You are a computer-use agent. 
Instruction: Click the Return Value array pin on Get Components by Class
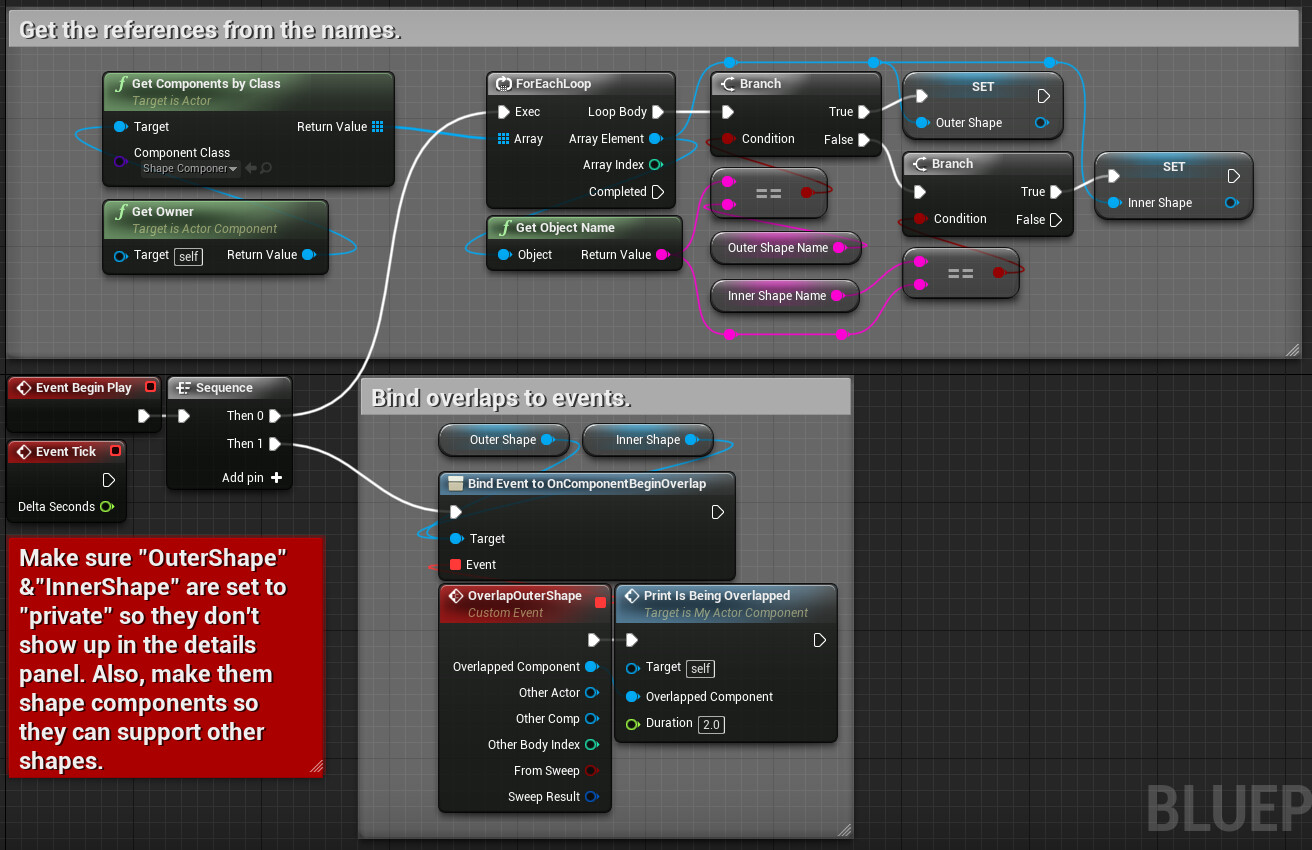(377, 127)
